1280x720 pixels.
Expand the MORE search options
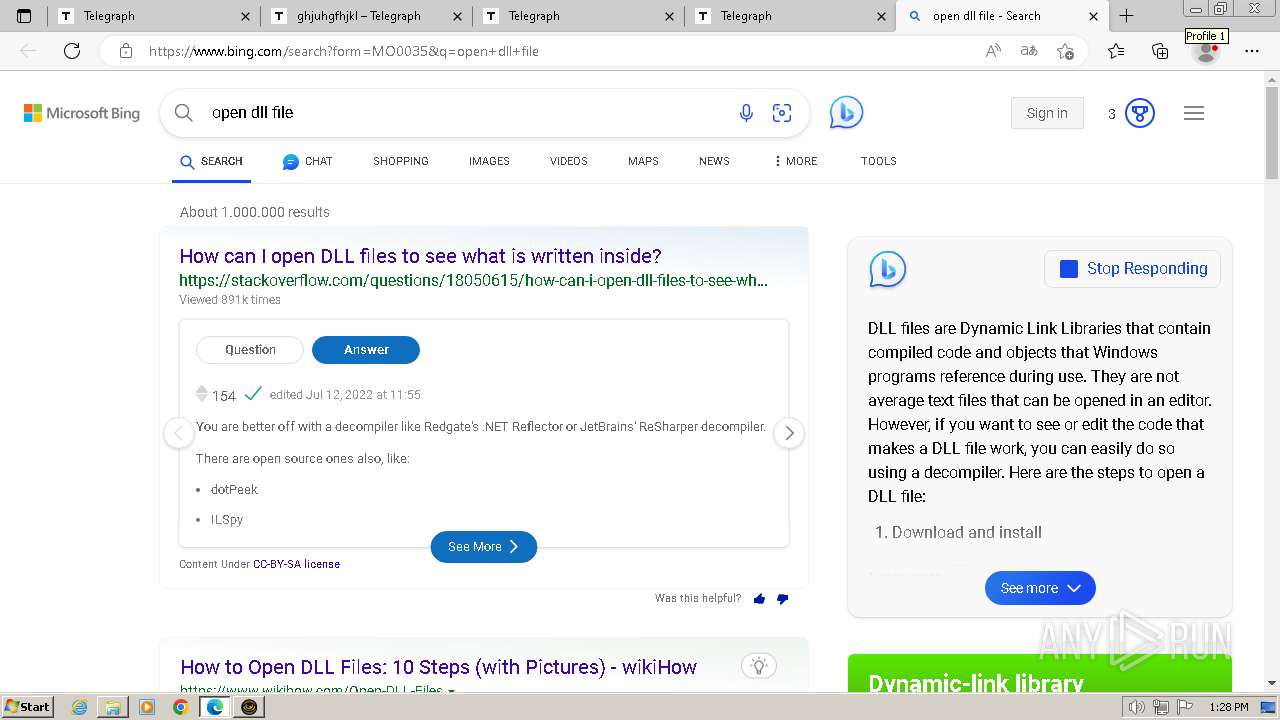pos(796,161)
